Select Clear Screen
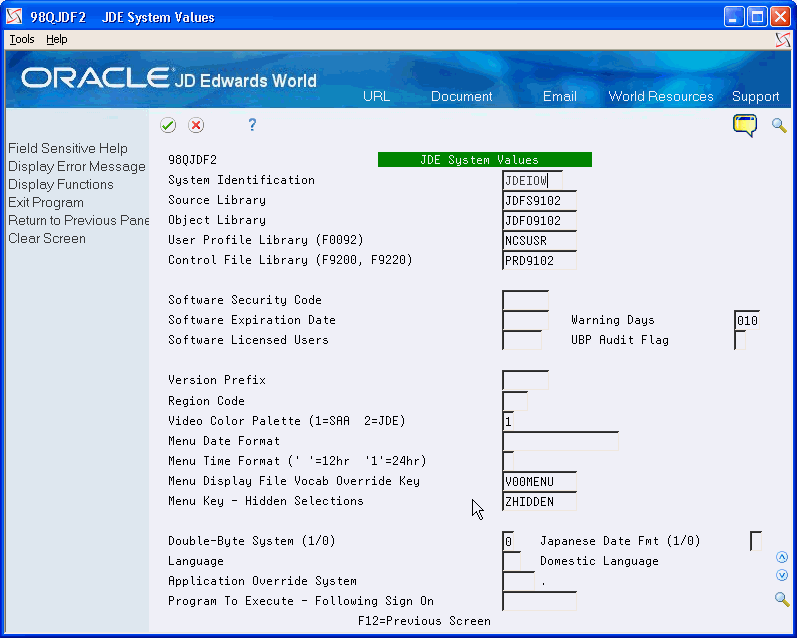This screenshot has height=638, width=797. (x=47, y=238)
